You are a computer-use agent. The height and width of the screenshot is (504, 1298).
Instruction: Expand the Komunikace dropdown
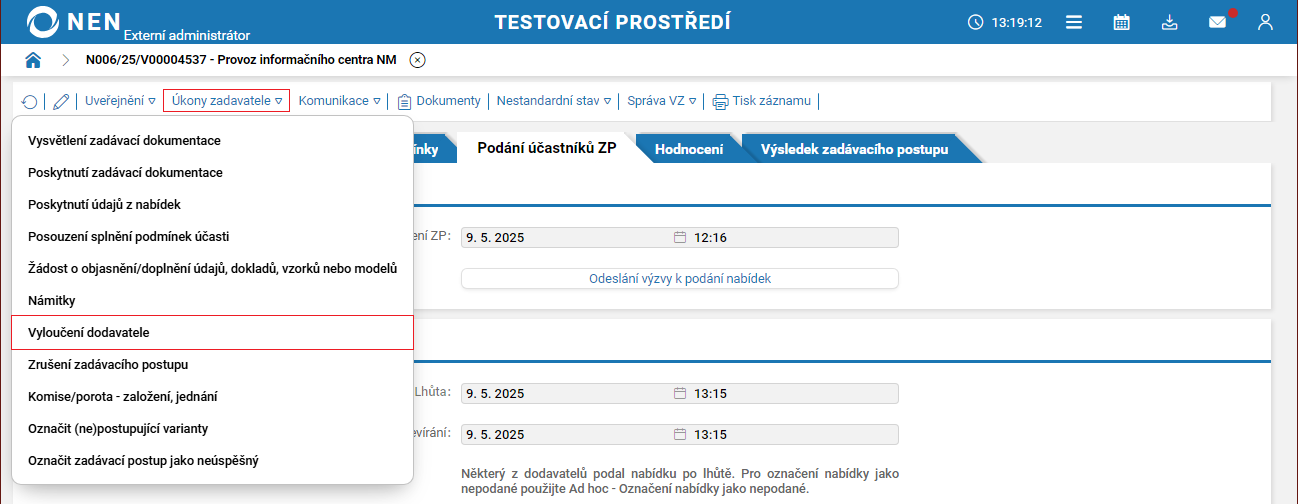(x=340, y=101)
